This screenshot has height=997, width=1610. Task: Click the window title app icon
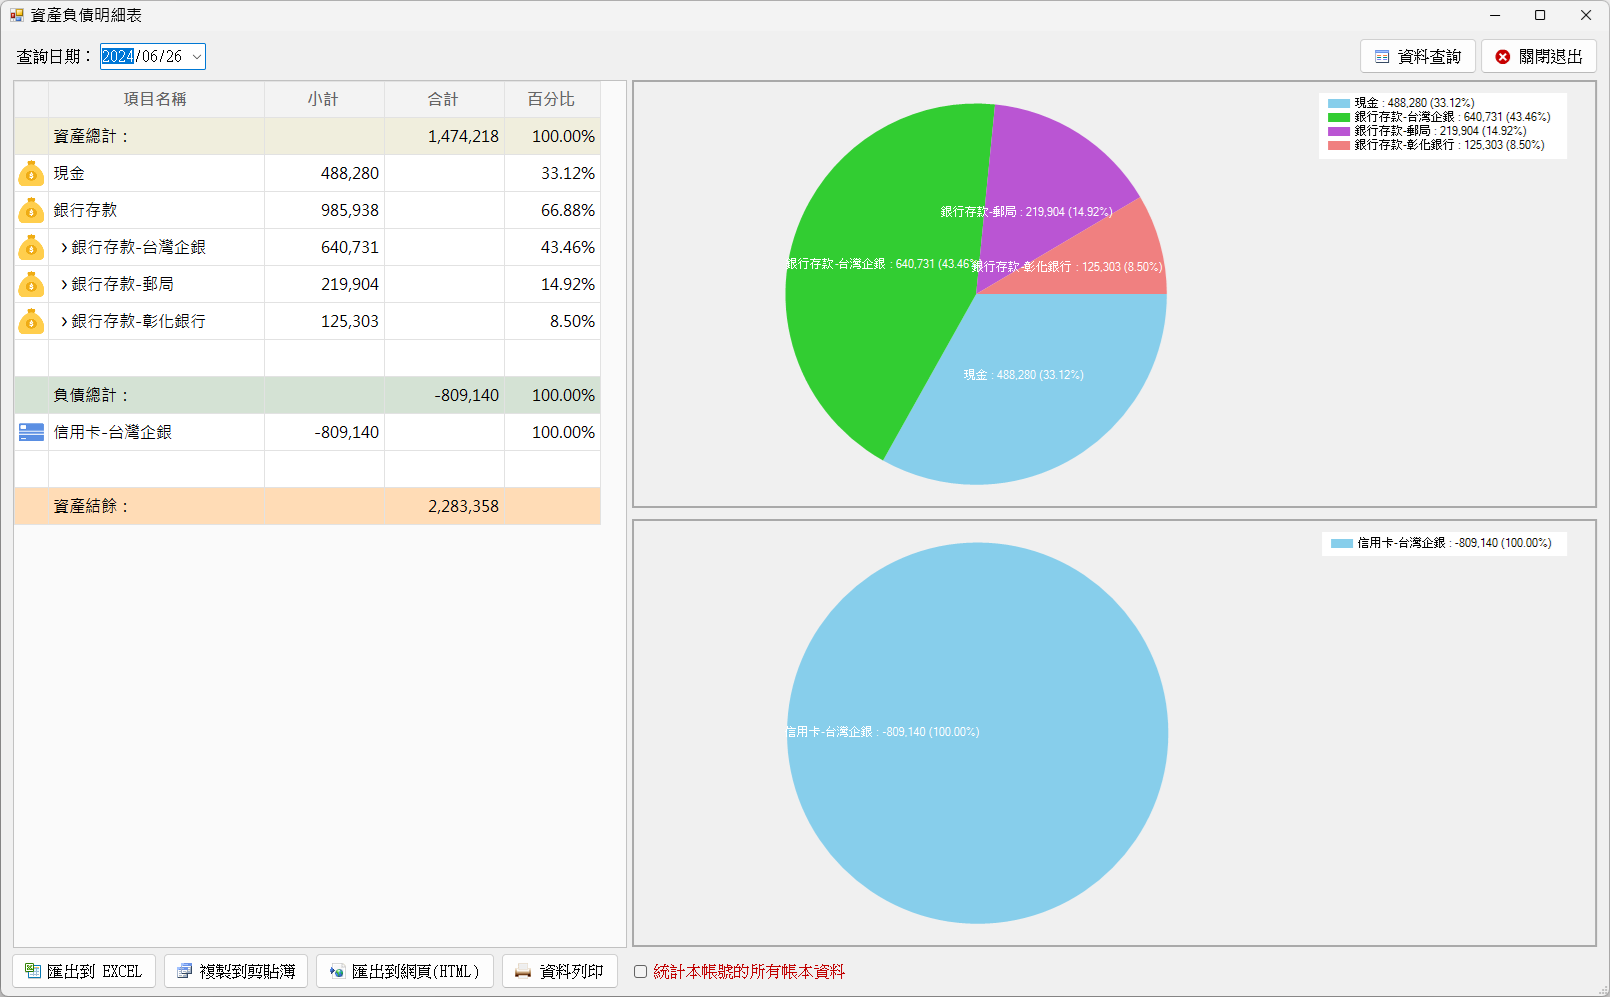click(x=16, y=15)
